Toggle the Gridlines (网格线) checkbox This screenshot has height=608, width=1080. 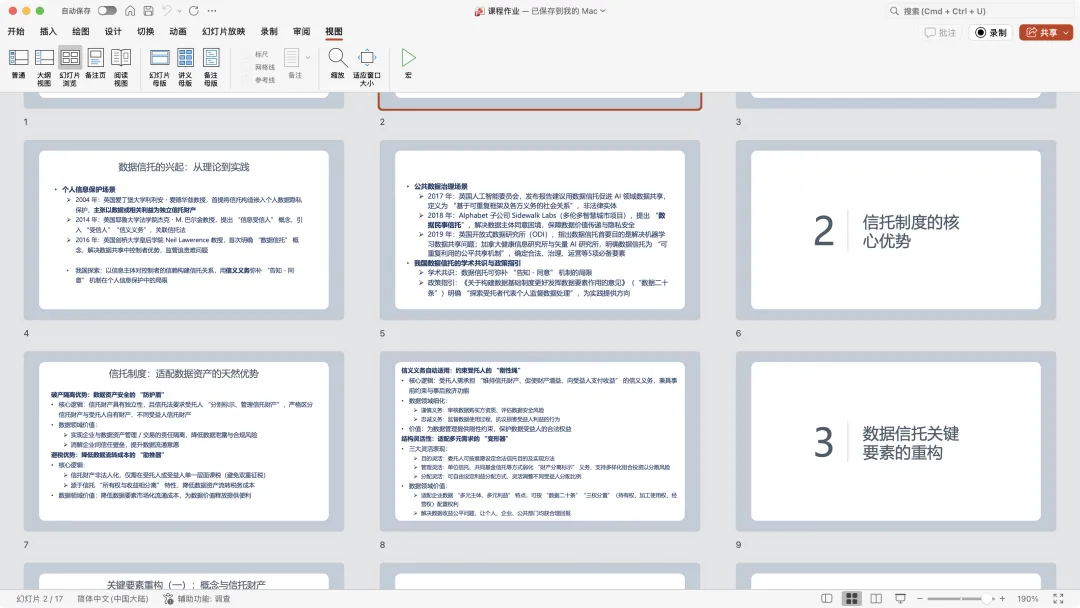(x=246, y=67)
